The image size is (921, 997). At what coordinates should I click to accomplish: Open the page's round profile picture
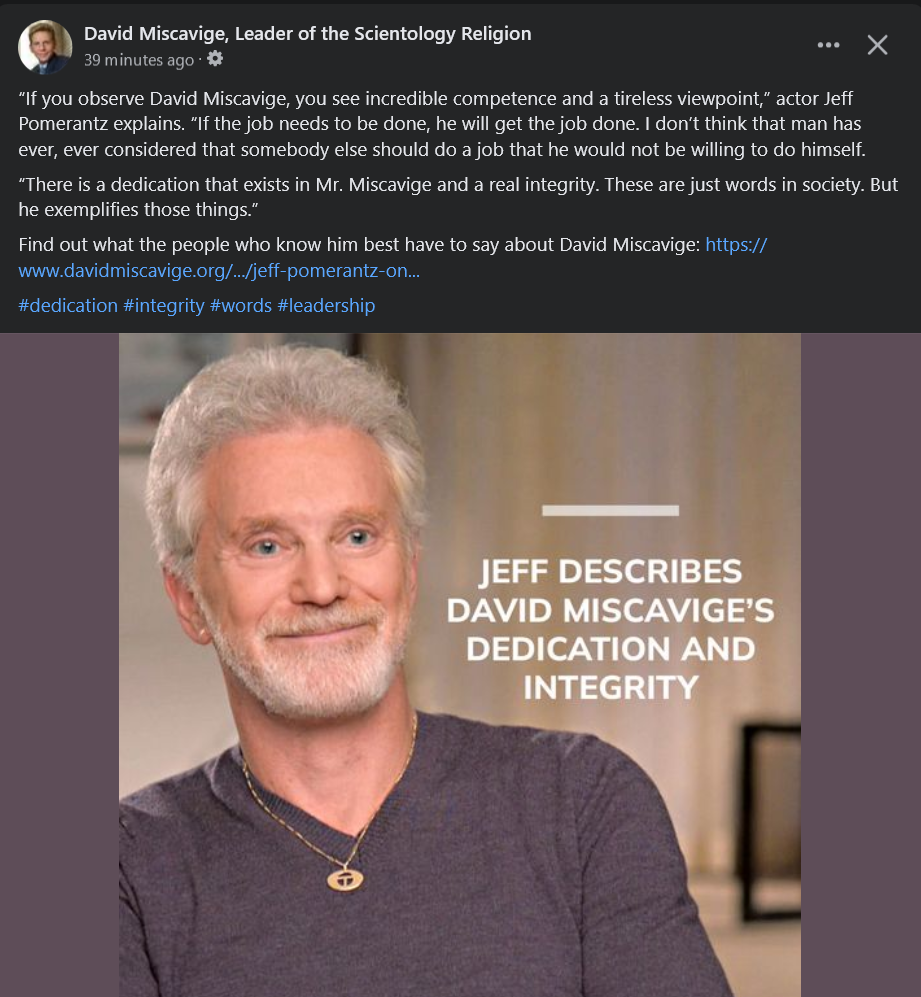(x=45, y=47)
